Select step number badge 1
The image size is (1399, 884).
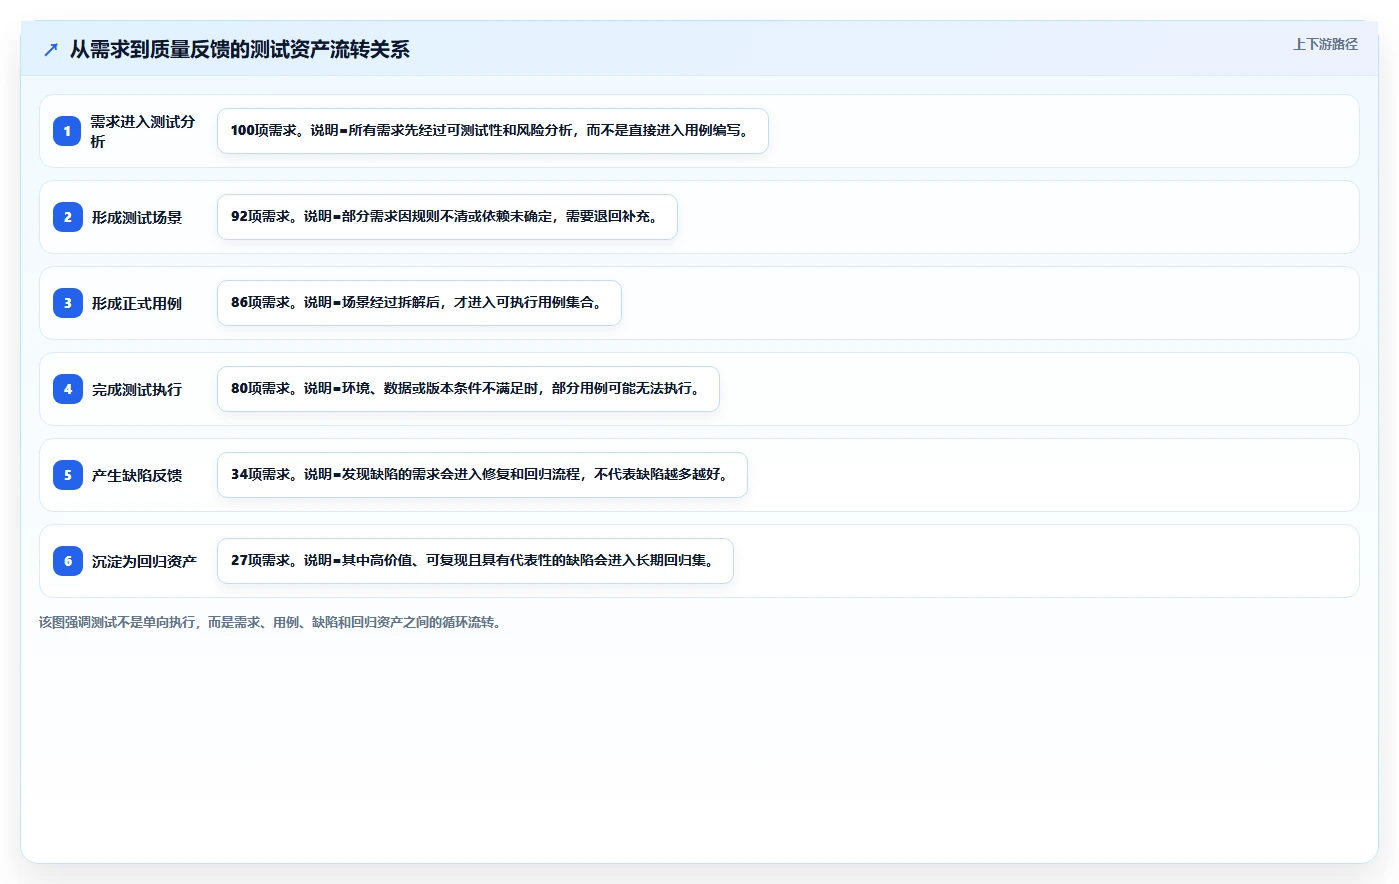(x=67, y=131)
